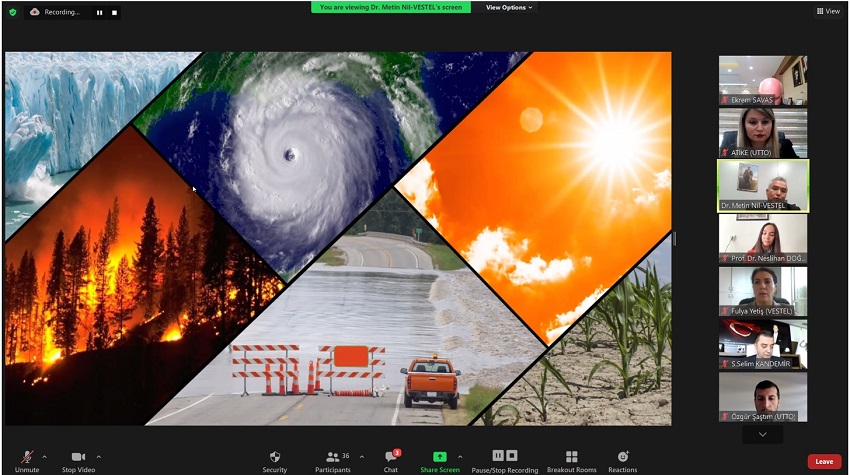The width and height of the screenshot is (850, 475).
Task: Stop Video using the camera icon
Action: 78,457
